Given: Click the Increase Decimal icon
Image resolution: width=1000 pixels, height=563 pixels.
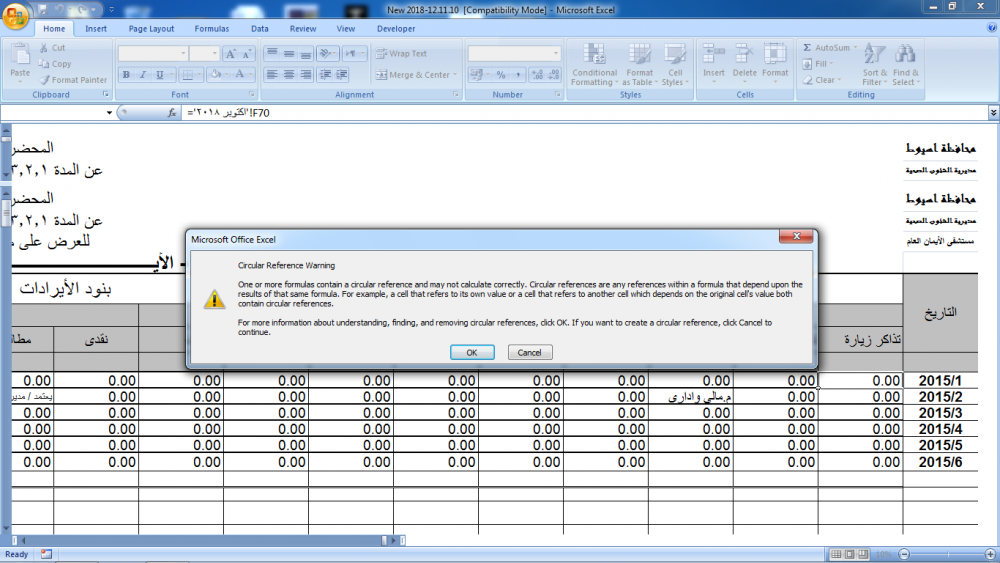Looking at the screenshot, I should coord(538,75).
